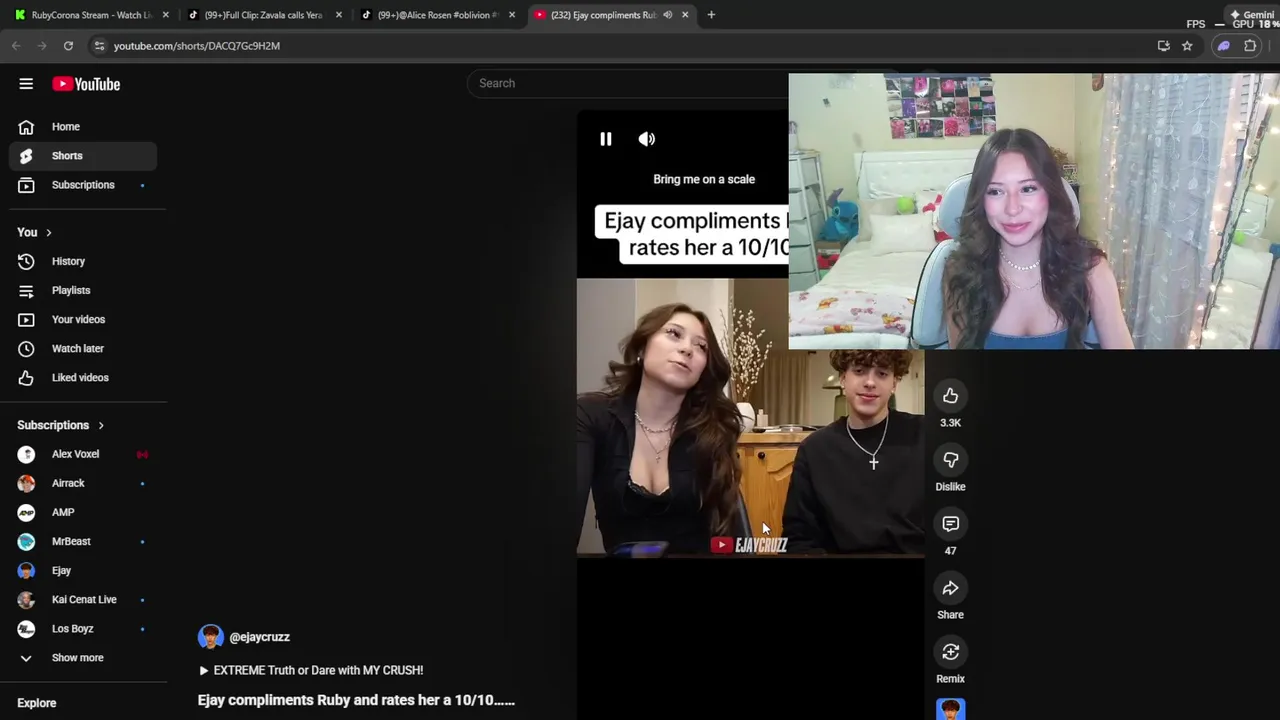Open the Los Boyz channel
The width and height of the screenshot is (1280, 720).
pyautogui.click(x=83, y=628)
